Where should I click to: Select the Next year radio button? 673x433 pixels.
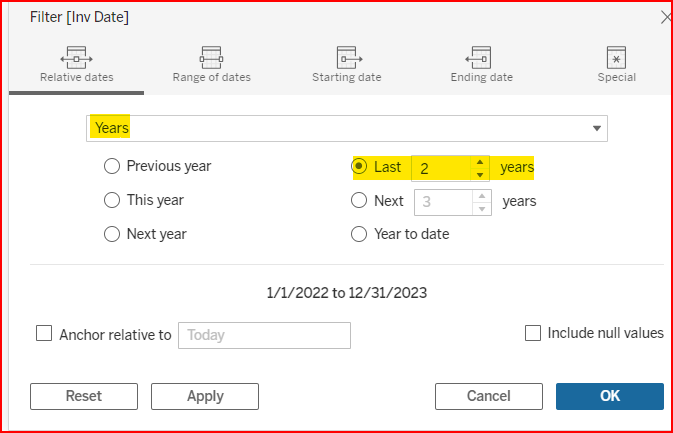(113, 234)
